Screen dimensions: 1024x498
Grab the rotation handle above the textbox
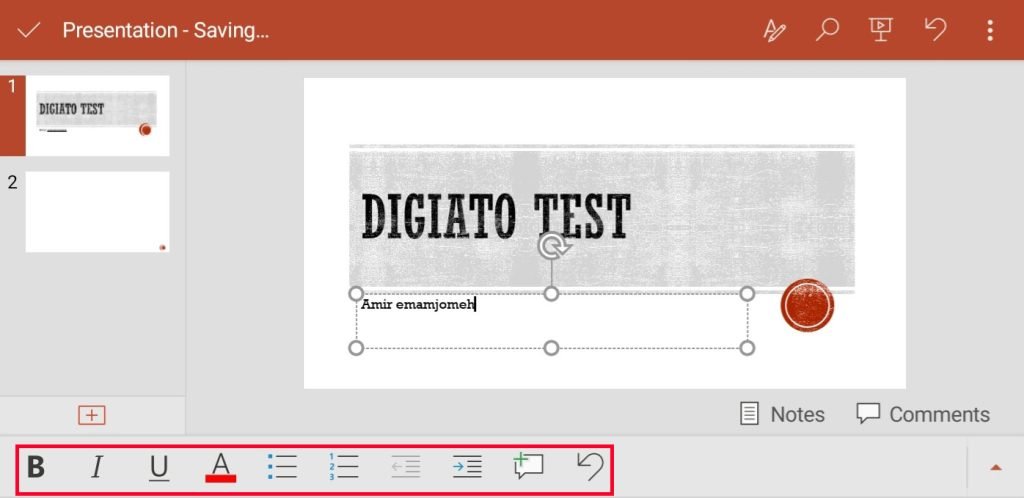(x=552, y=246)
